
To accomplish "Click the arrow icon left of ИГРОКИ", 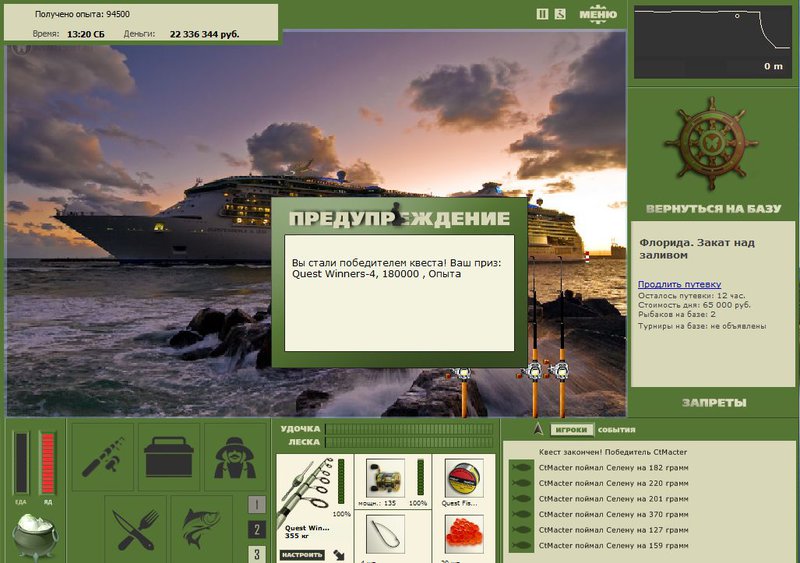I will tap(538, 429).
